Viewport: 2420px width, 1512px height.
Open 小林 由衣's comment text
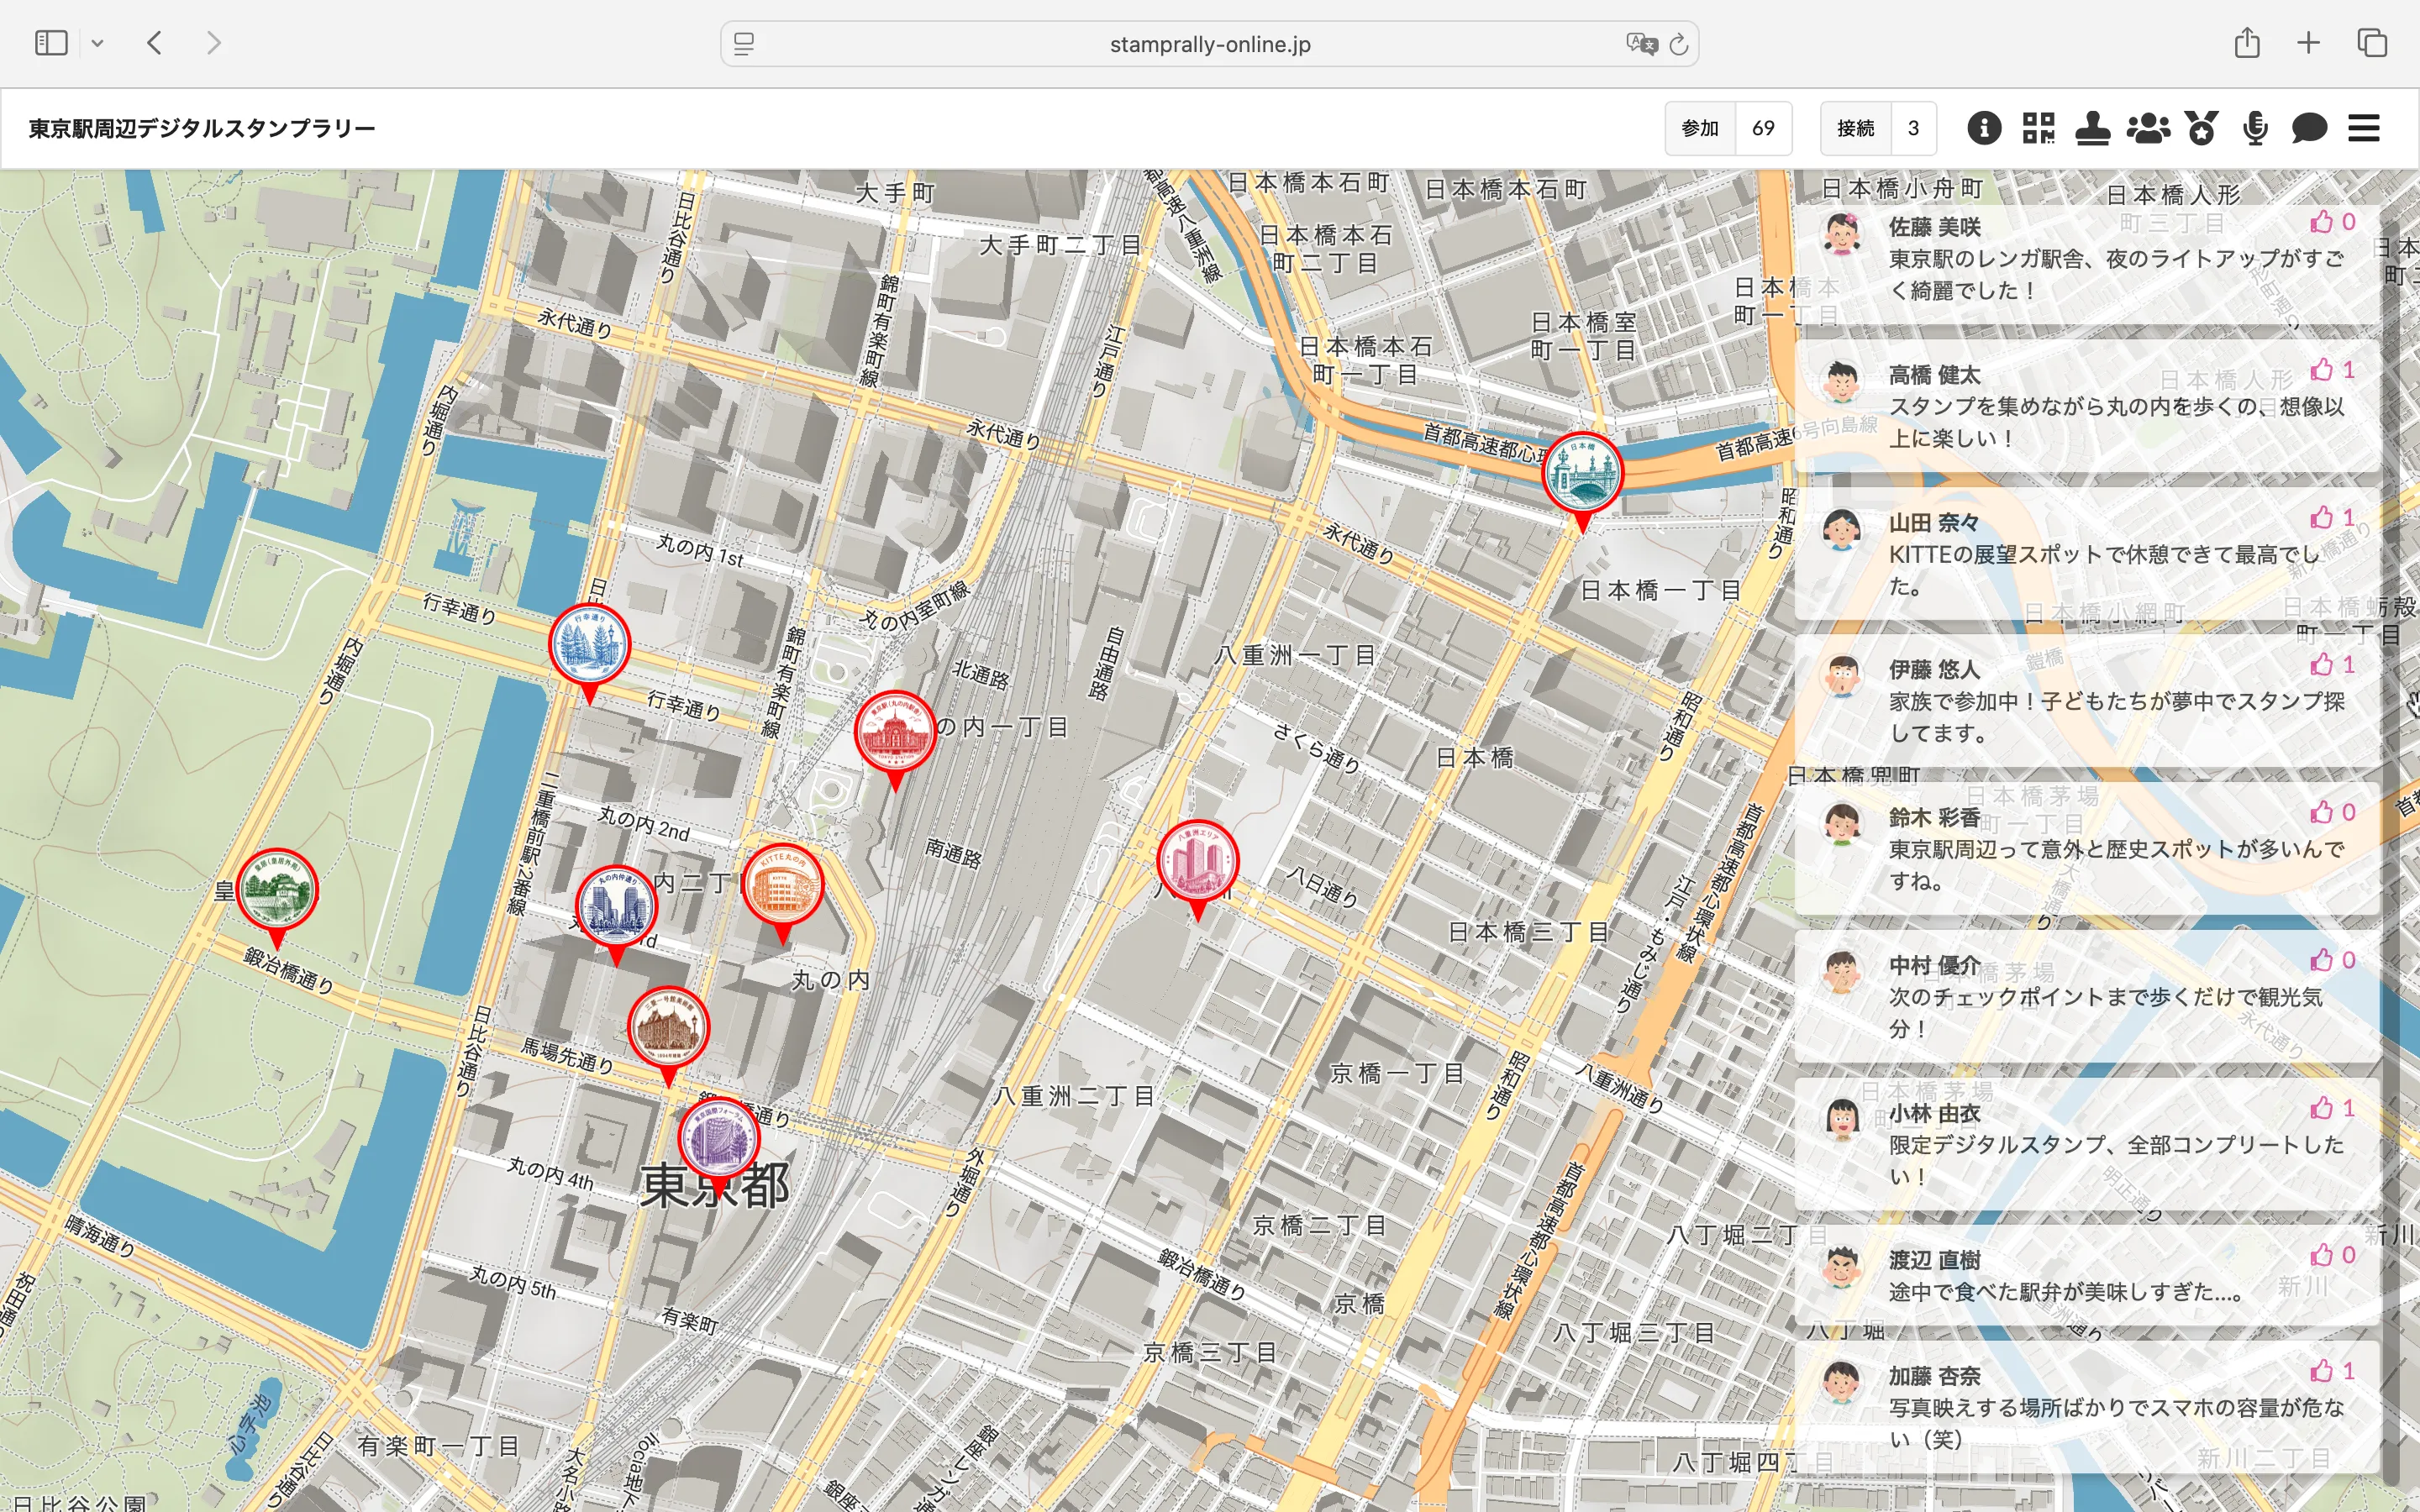[x=2115, y=1160]
